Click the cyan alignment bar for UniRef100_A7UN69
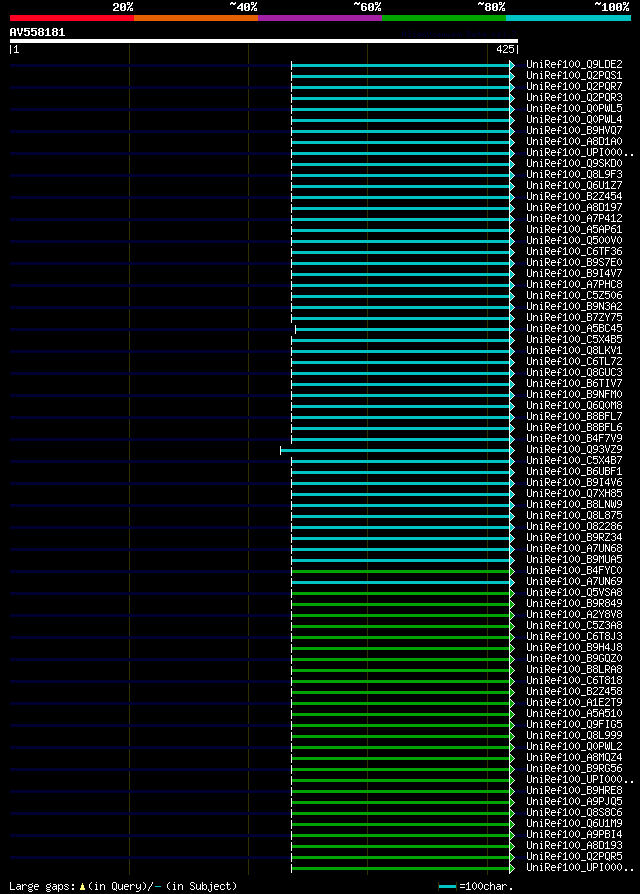Image resolution: width=640 pixels, height=894 pixels. point(401,582)
